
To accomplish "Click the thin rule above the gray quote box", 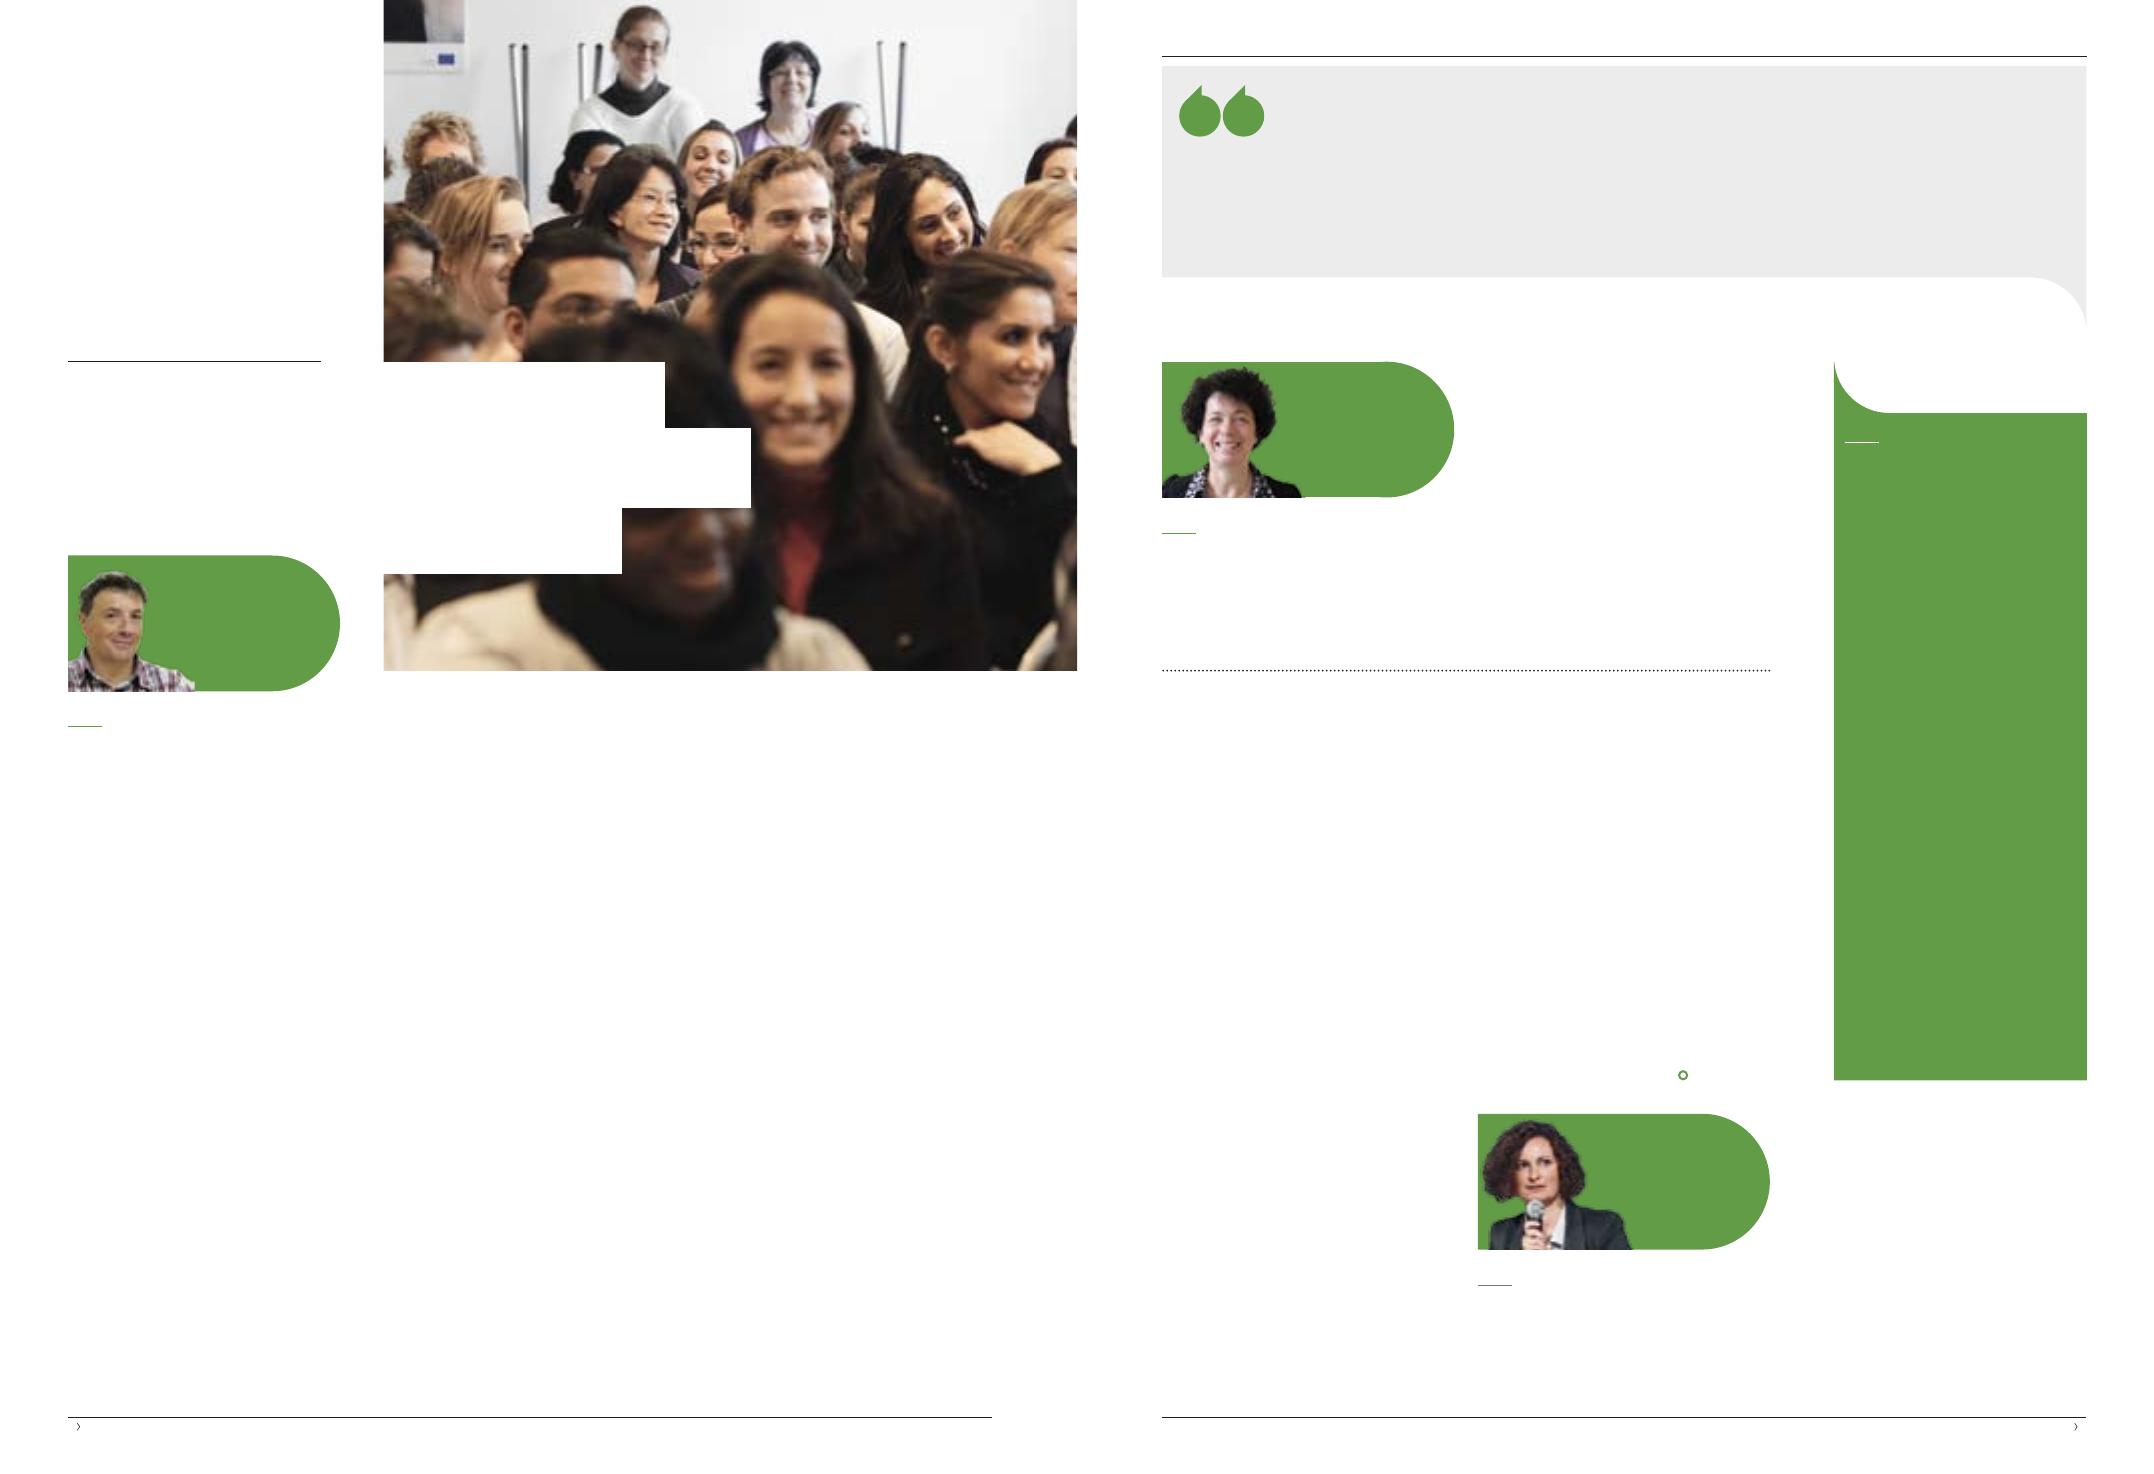I will [1624, 57].
